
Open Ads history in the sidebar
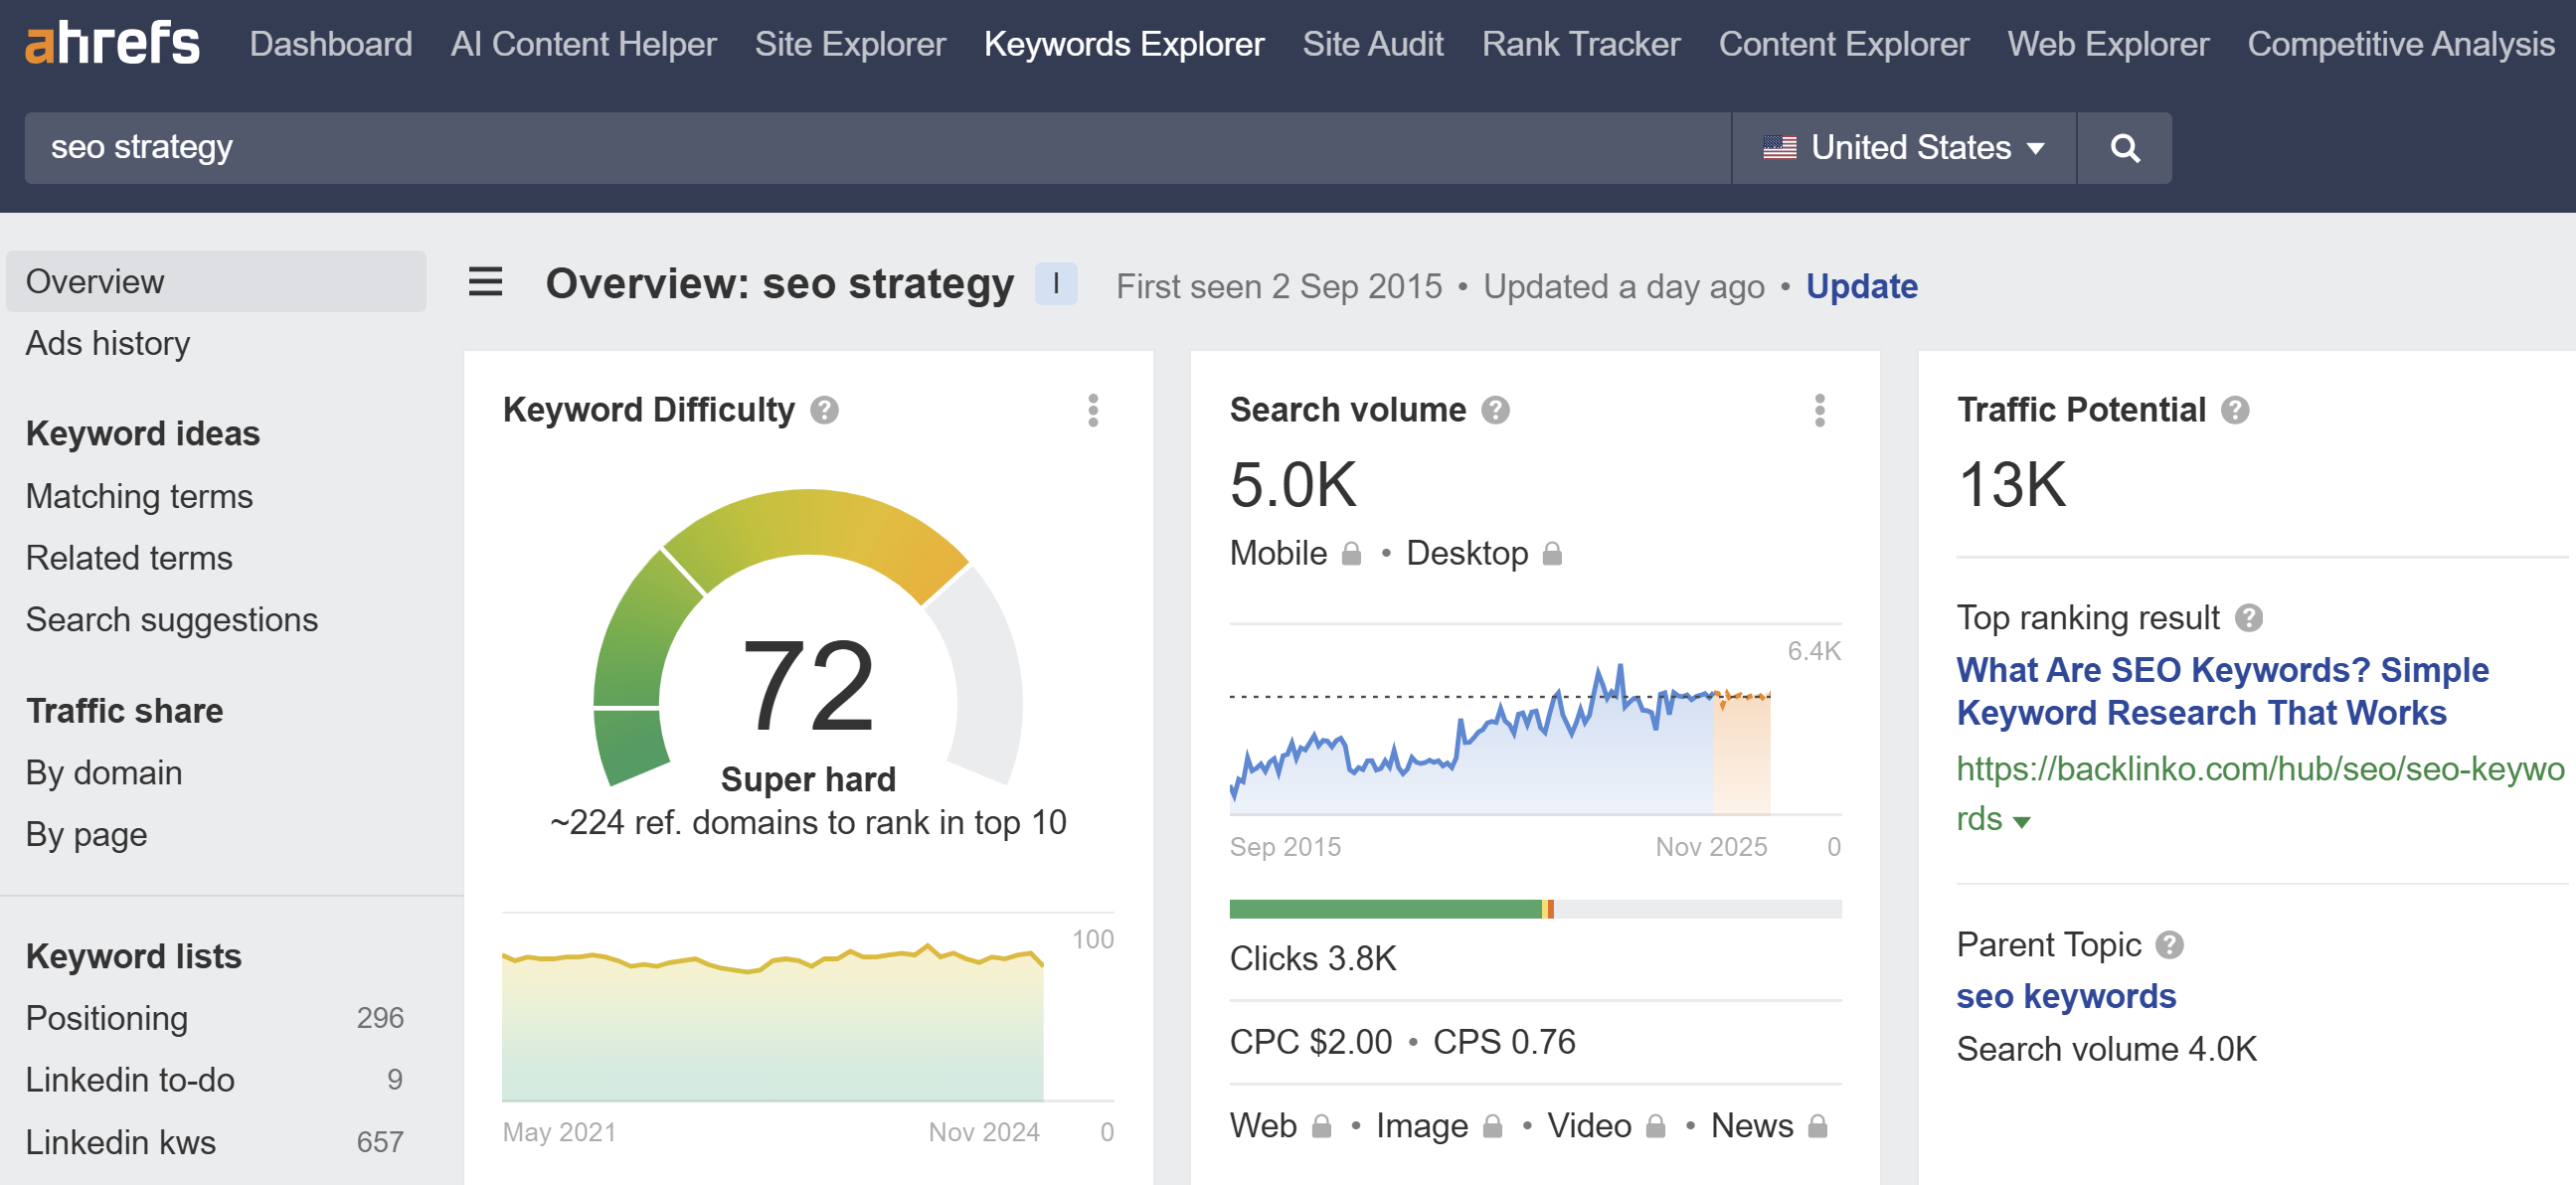(108, 343)
